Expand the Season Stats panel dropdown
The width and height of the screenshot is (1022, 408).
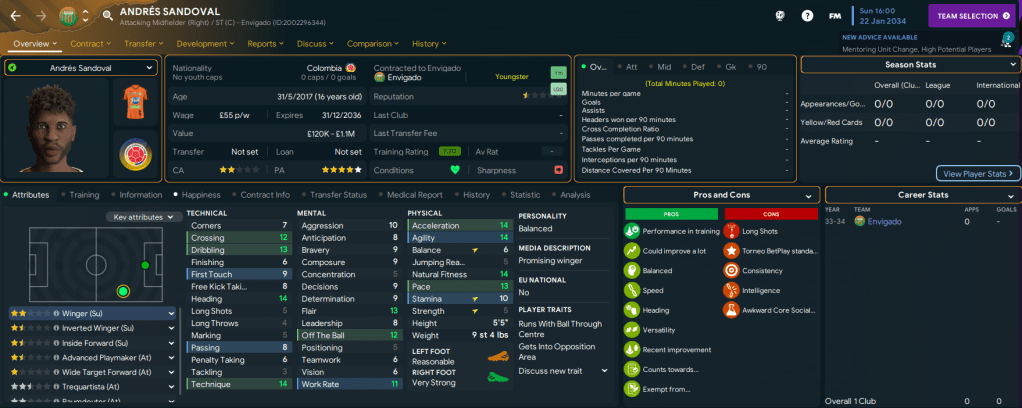tap(1011, 64)
